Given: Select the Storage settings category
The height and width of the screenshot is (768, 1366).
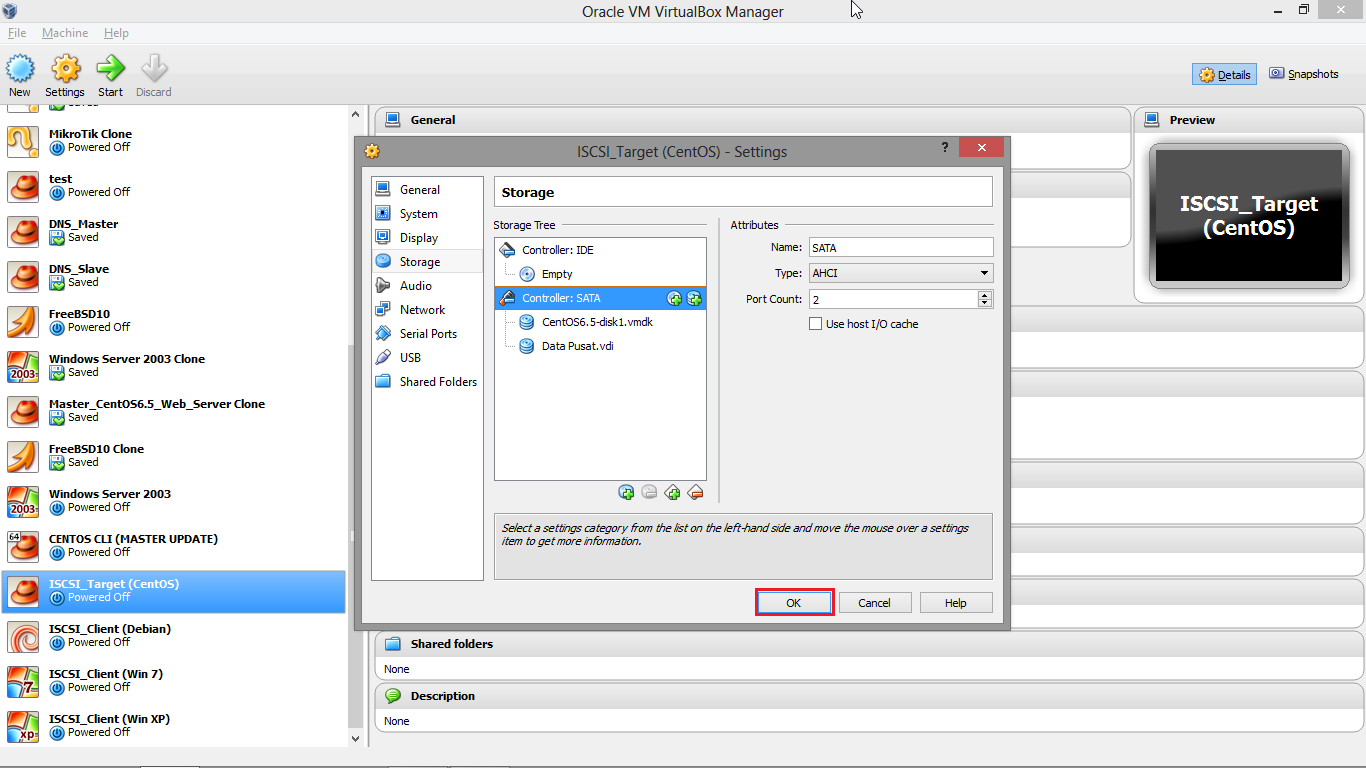Looking at the screenshot, I should [x=427, y=262].
